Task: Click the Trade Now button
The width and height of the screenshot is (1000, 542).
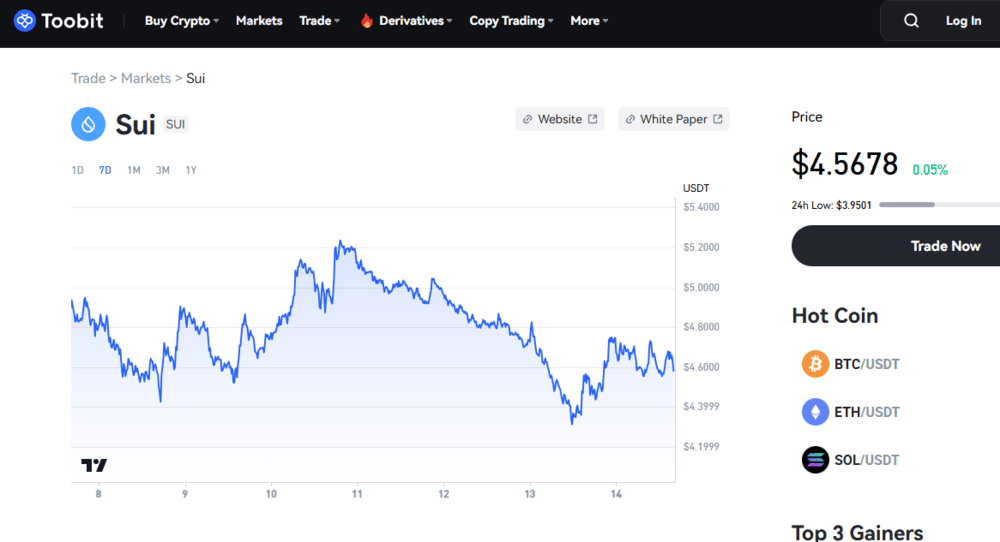Action: point(895,245)
